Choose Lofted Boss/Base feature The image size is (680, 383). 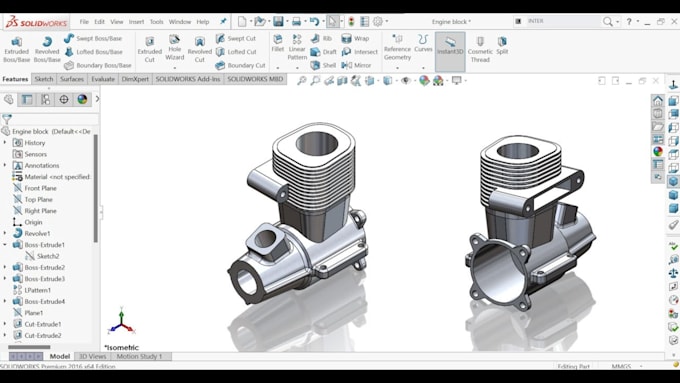coord(93,52)
